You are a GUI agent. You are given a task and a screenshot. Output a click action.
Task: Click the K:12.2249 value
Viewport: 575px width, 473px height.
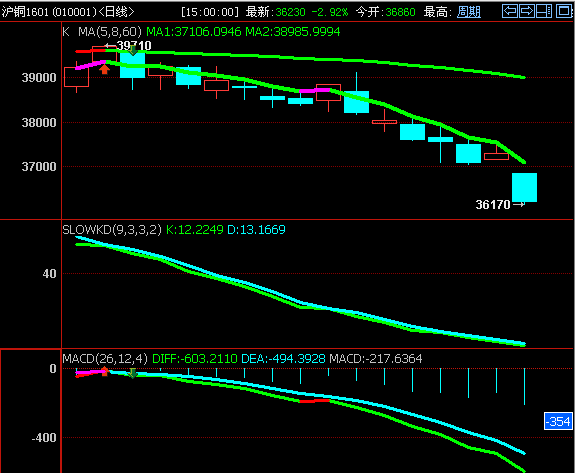coord(195,230)
